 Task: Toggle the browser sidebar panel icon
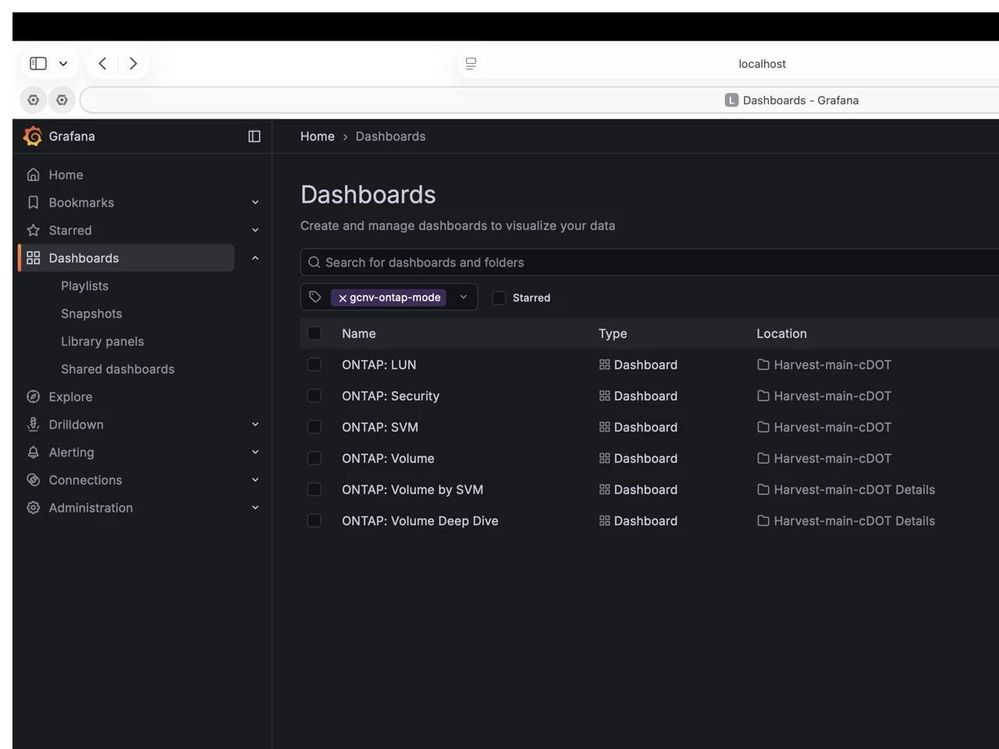click(x=38, y=64)
